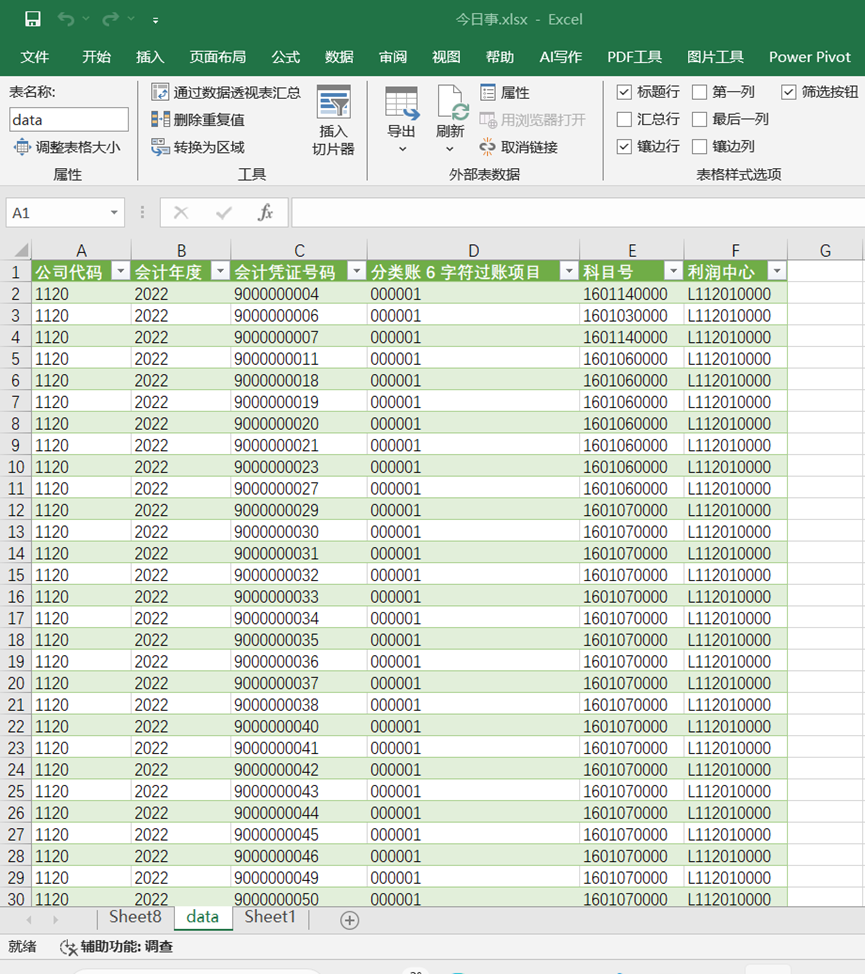Viewport: 865px width, 974px height.
Task: Click the table name field containing data
Action: 69,119
